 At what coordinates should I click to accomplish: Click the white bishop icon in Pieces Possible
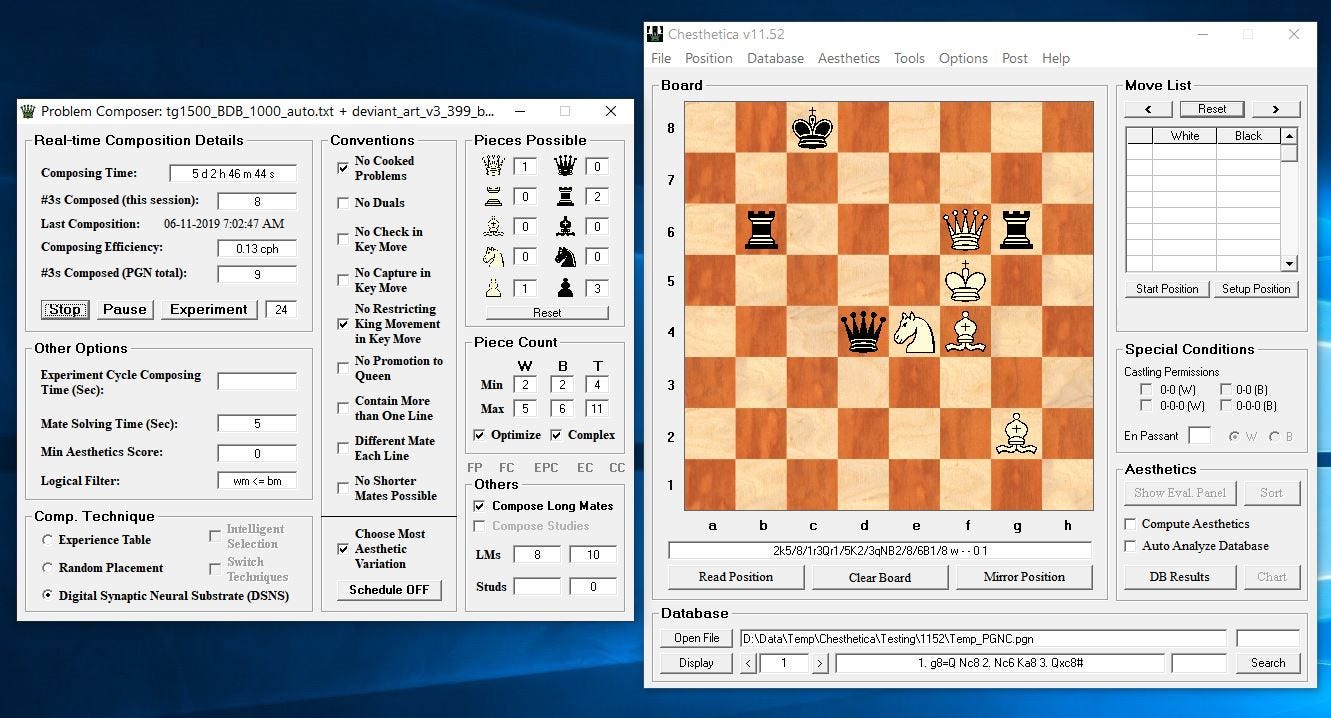[x=492, y=226]
